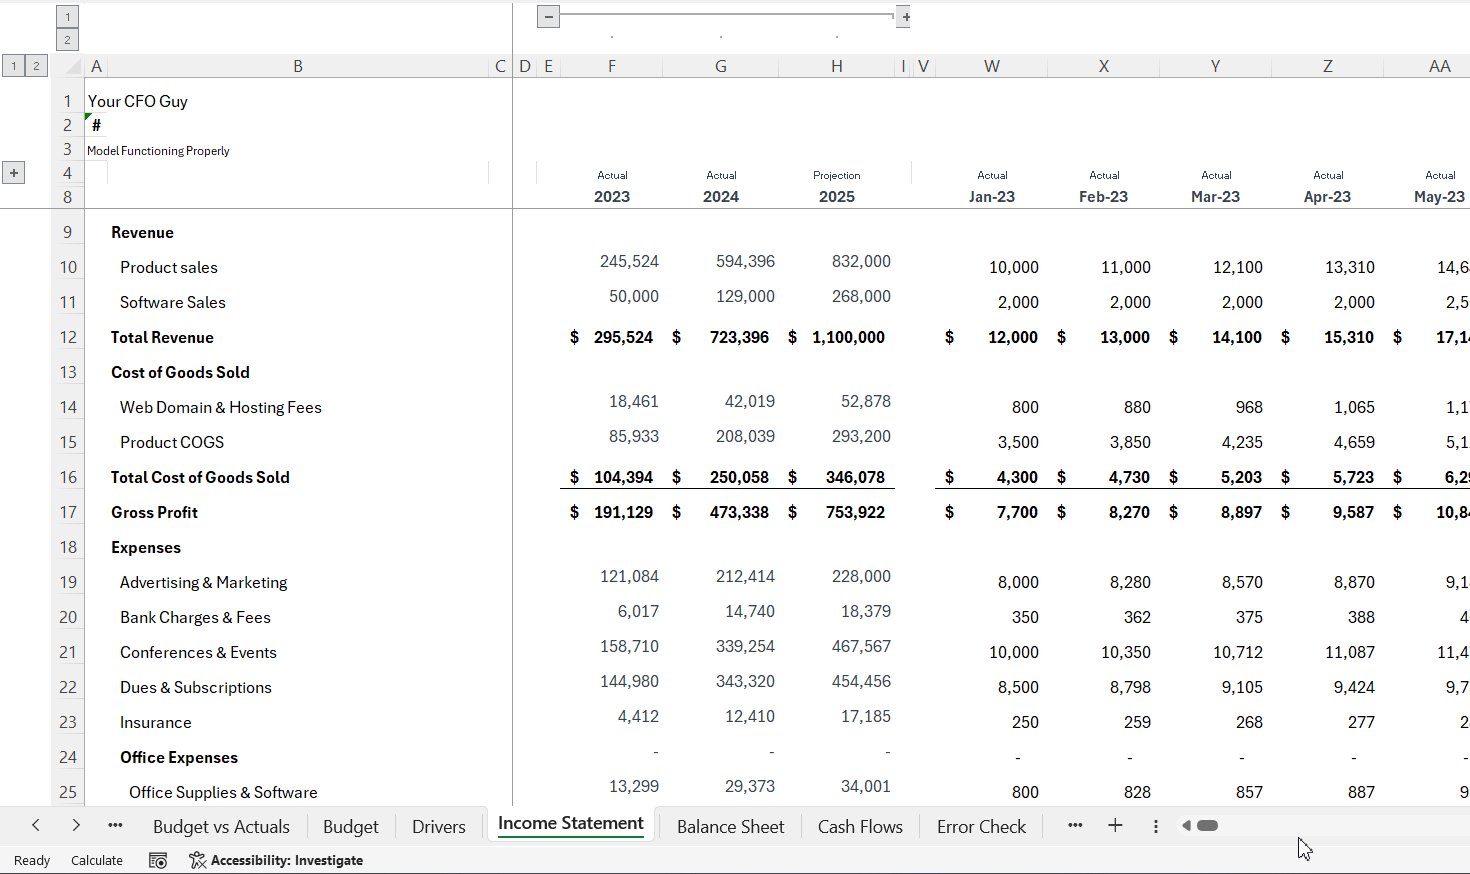Select column Z header
Viewport: 1470px width, 874px height.
click(1328, 66)
